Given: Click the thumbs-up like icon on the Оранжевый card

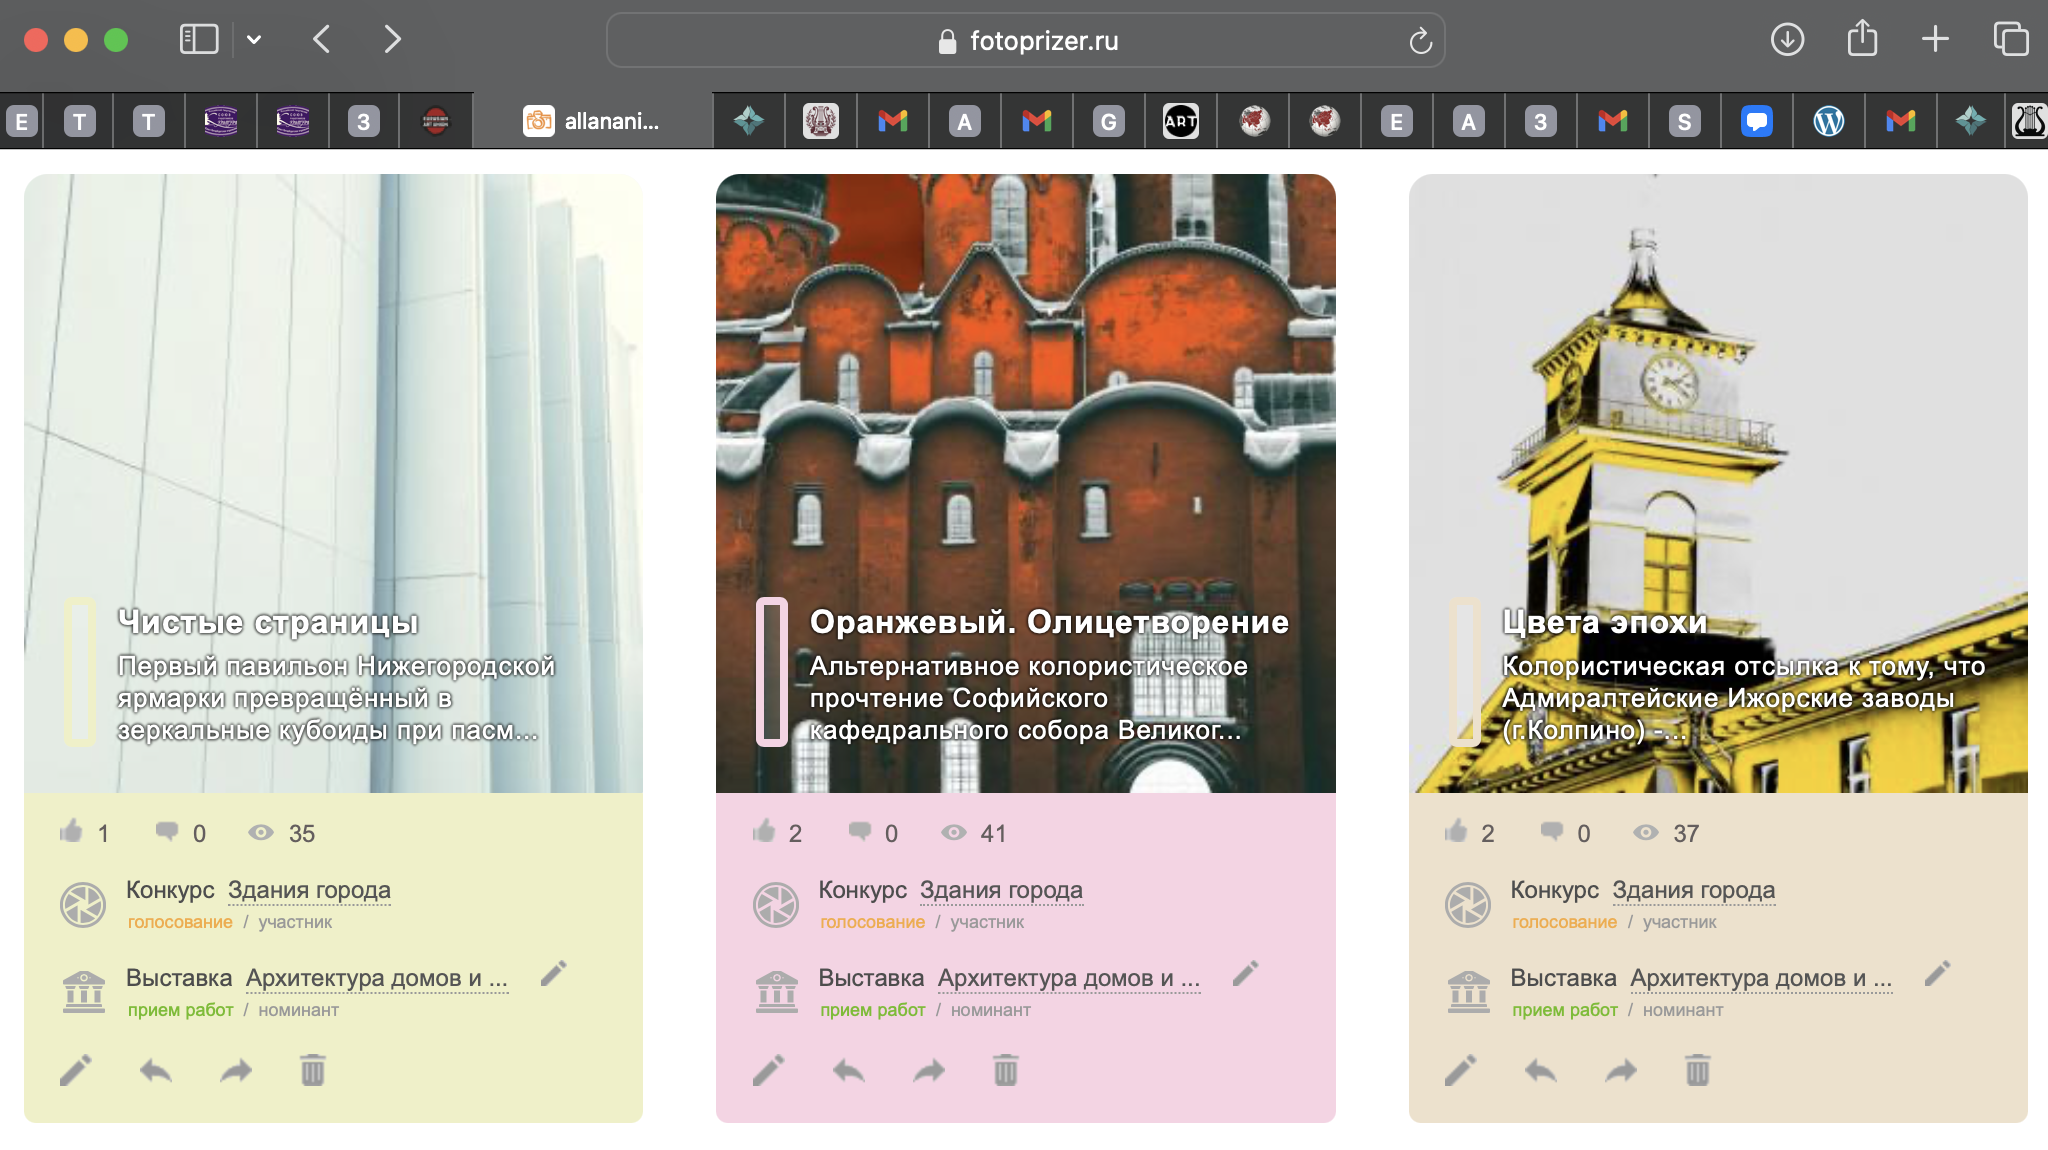Looking at the screenshot, I should tap(764, 831).
